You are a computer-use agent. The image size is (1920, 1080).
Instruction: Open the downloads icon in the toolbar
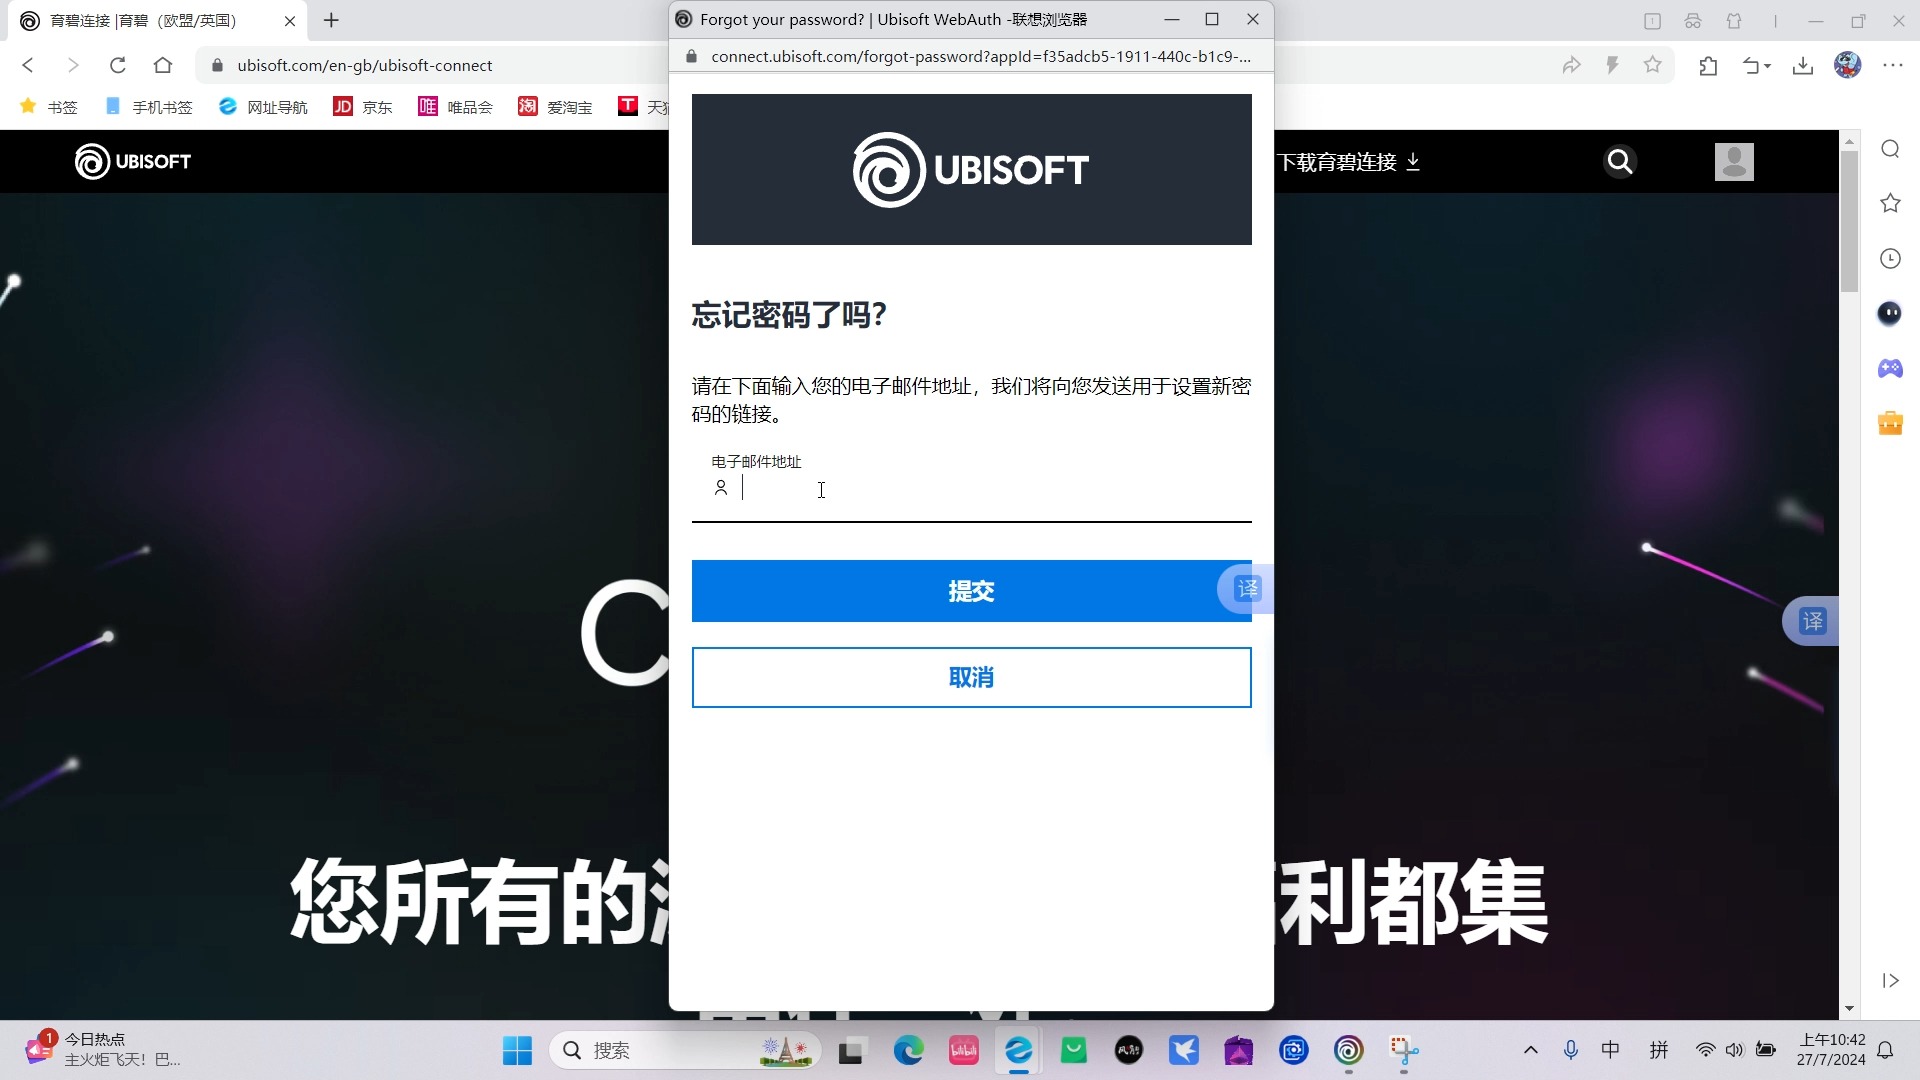click(x=1803, y=66)
